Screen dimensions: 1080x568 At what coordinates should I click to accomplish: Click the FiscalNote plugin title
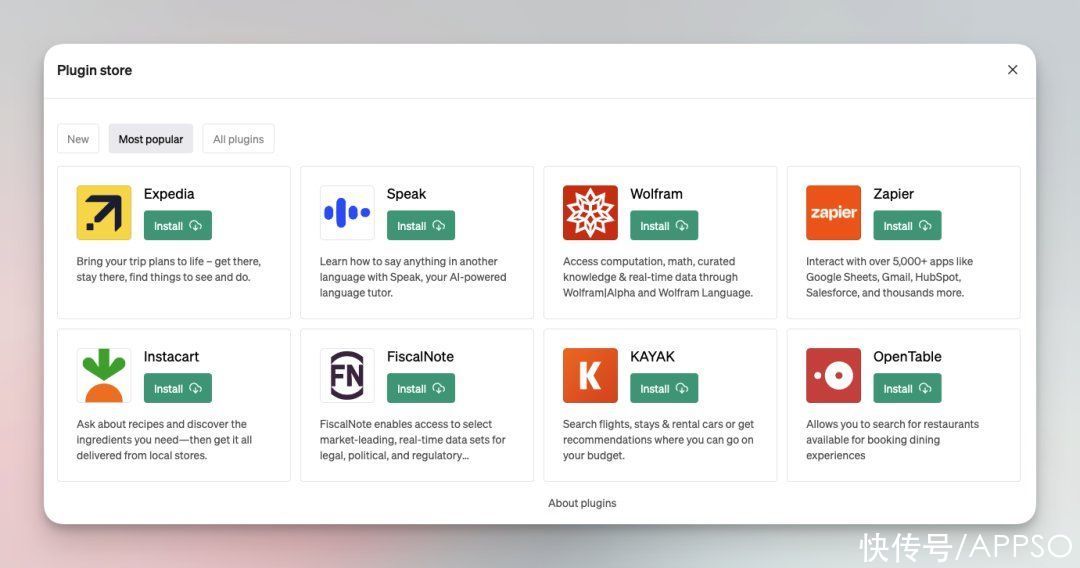click(420, 357)
